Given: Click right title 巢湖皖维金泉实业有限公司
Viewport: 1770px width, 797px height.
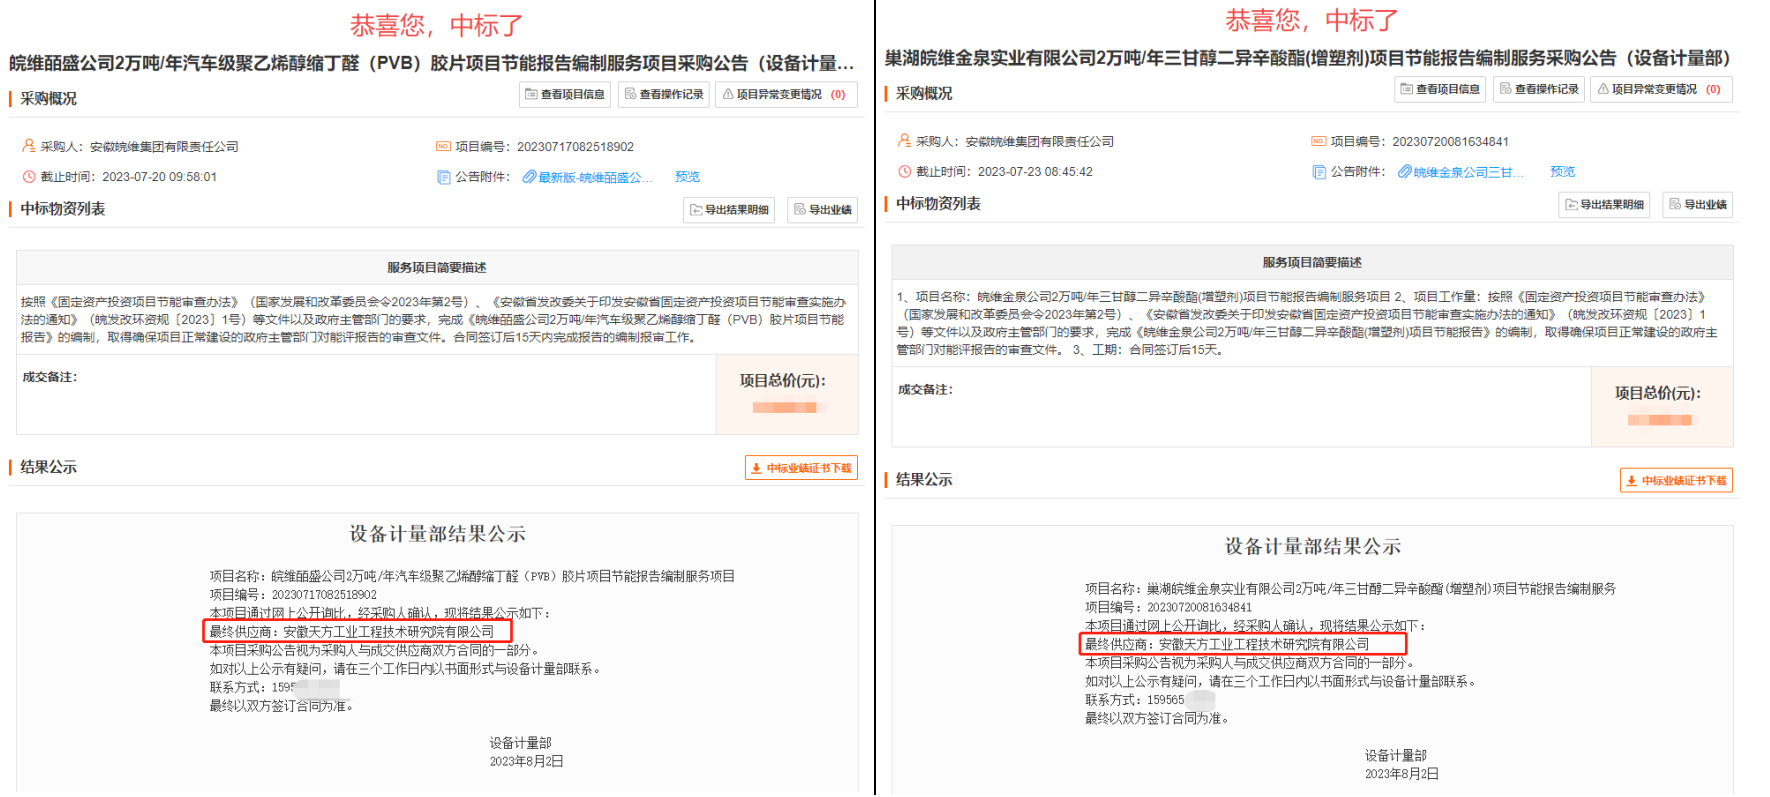Looking at the screenshot, I should point(1307,58).
